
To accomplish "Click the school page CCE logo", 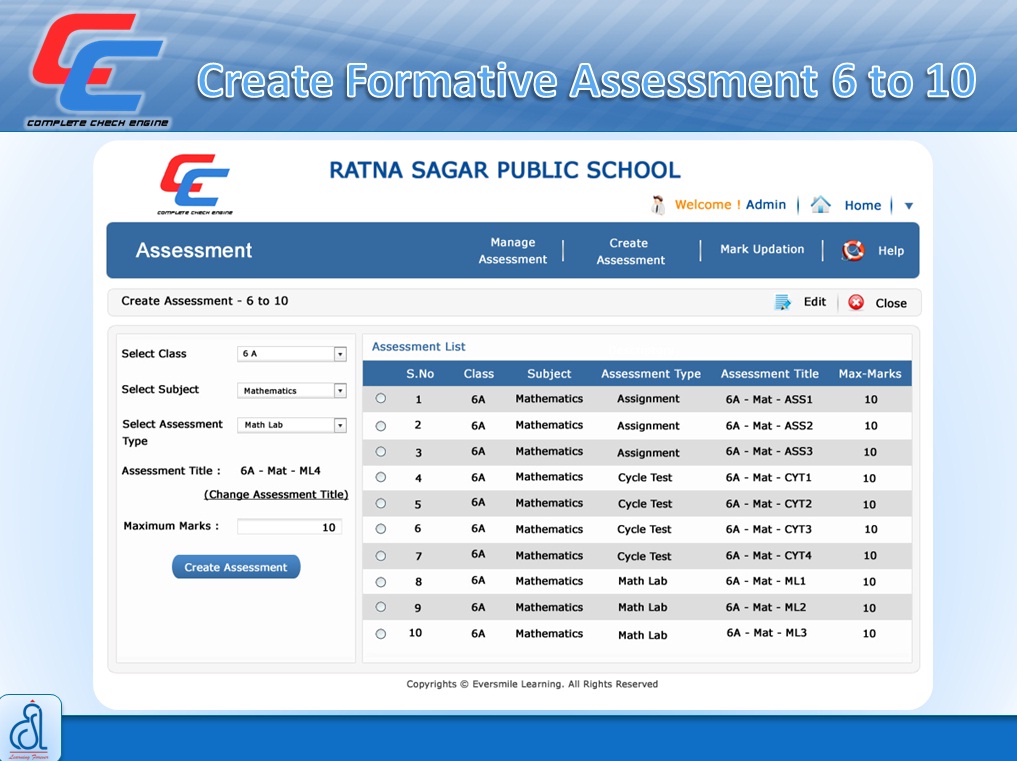I will click(195, 184).
